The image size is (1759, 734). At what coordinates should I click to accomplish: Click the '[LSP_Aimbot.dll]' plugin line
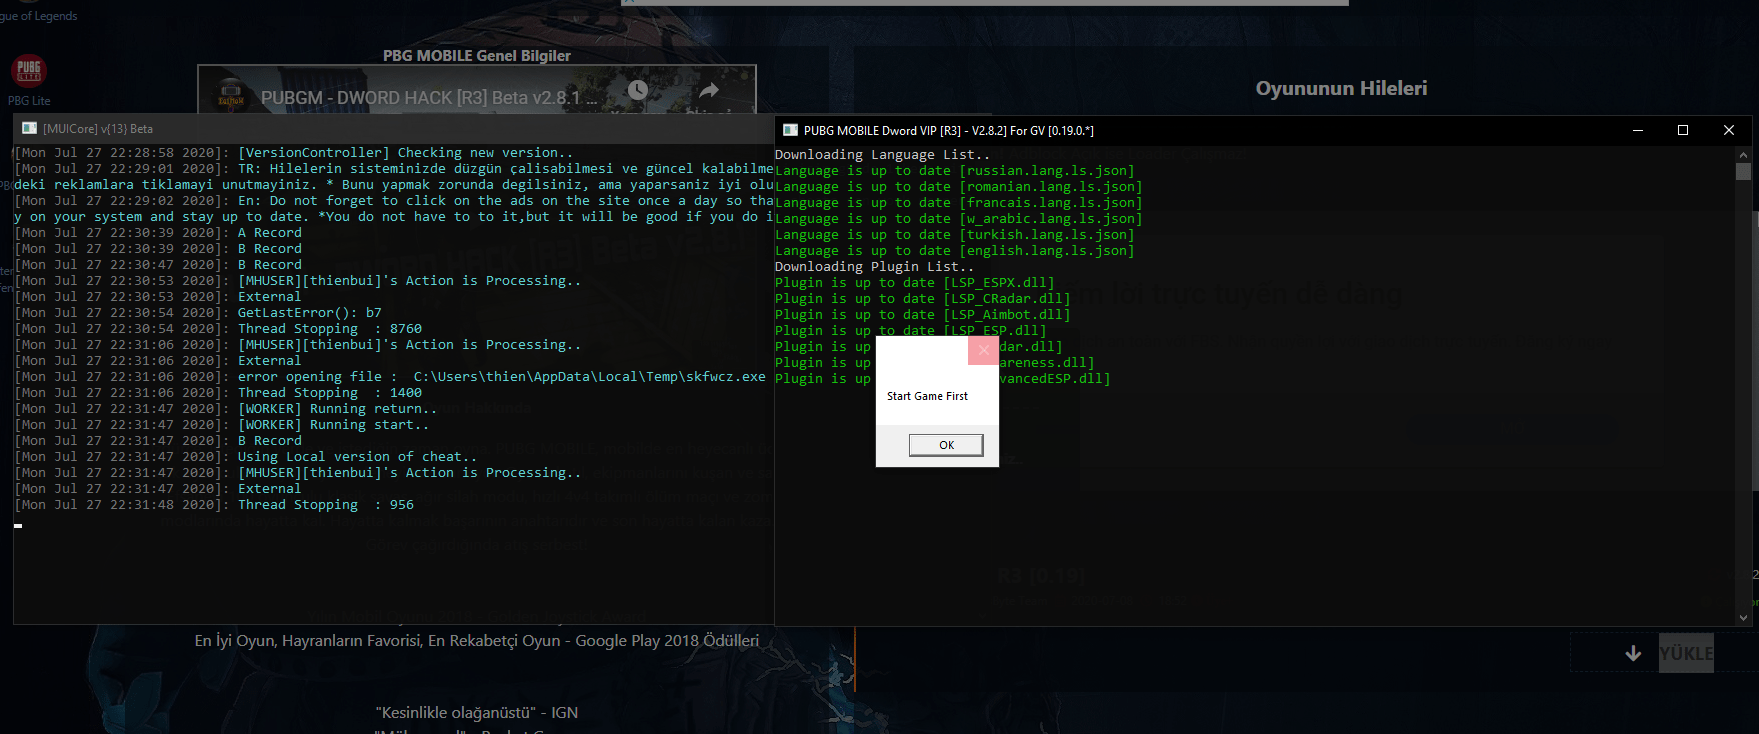[x=922, y=315]
